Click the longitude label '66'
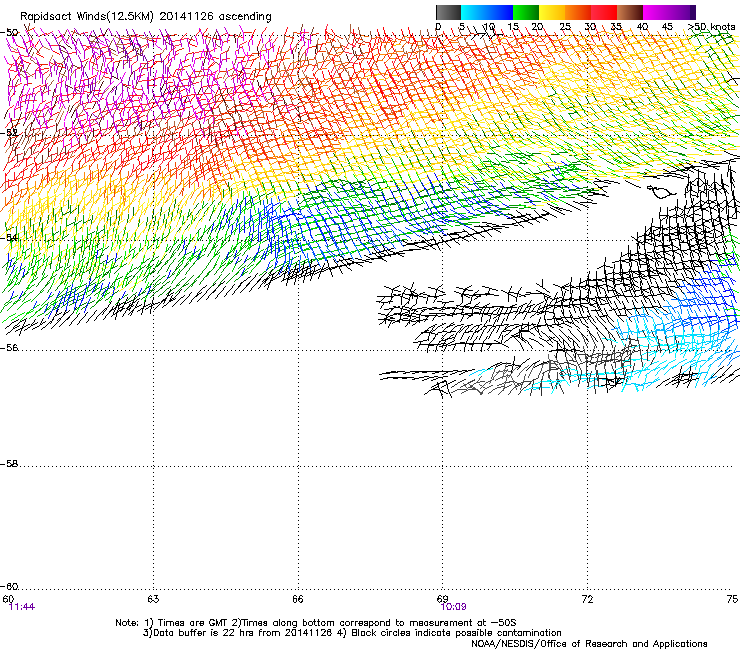This screenshot has height=650, width=740. point(298,599)
